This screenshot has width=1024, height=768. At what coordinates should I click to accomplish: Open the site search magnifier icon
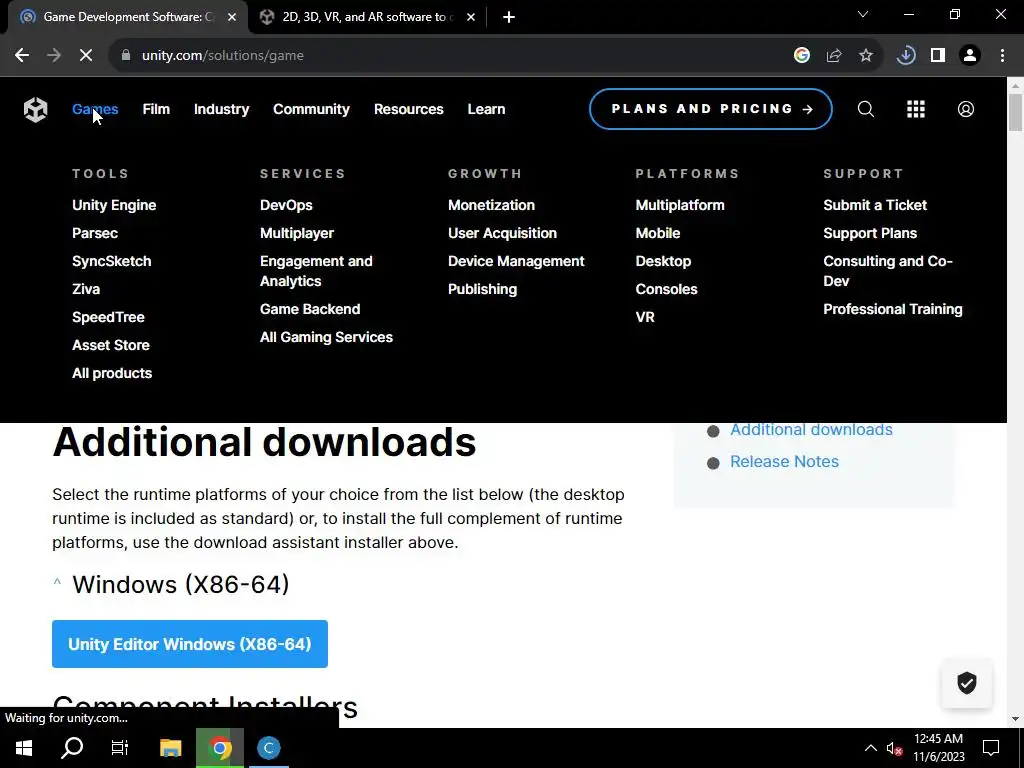[x=865, y=109]
